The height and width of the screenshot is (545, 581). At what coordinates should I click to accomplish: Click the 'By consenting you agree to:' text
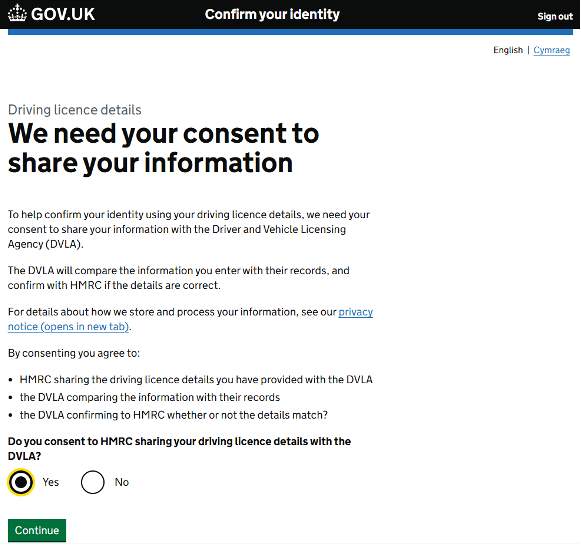pyautogui.click(x=74, y=353)
